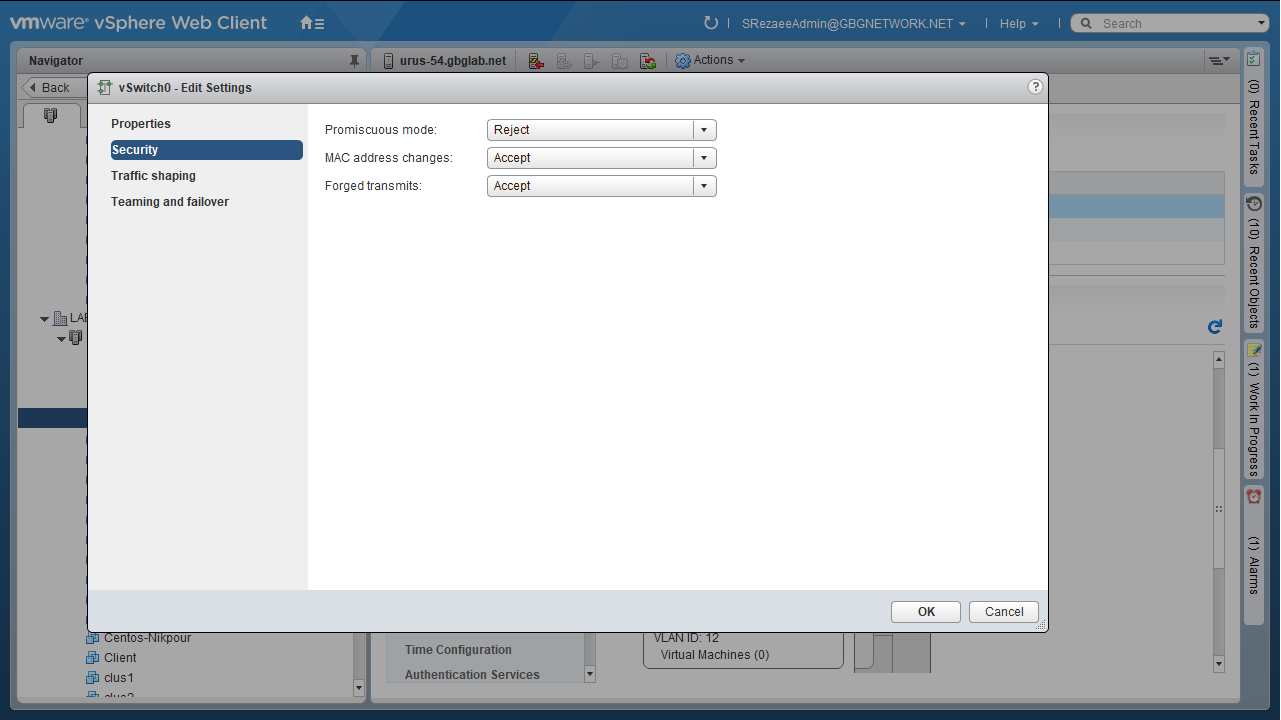Expand the Actions menu
The height and width of the screenshot is (720, 1281).
[x=711, y=61]
